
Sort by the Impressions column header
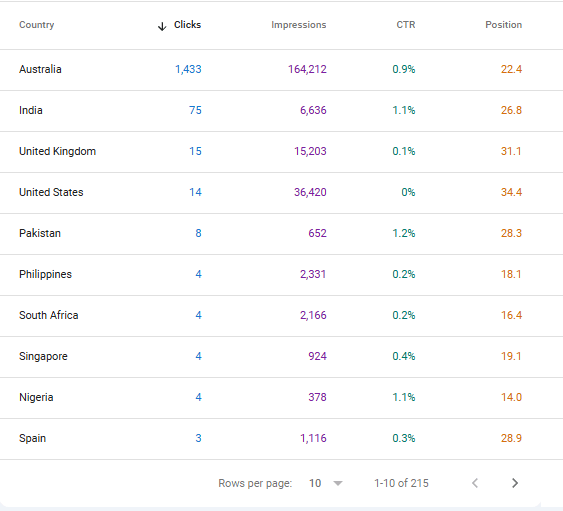pyautogui.click(x=299, y=25)
